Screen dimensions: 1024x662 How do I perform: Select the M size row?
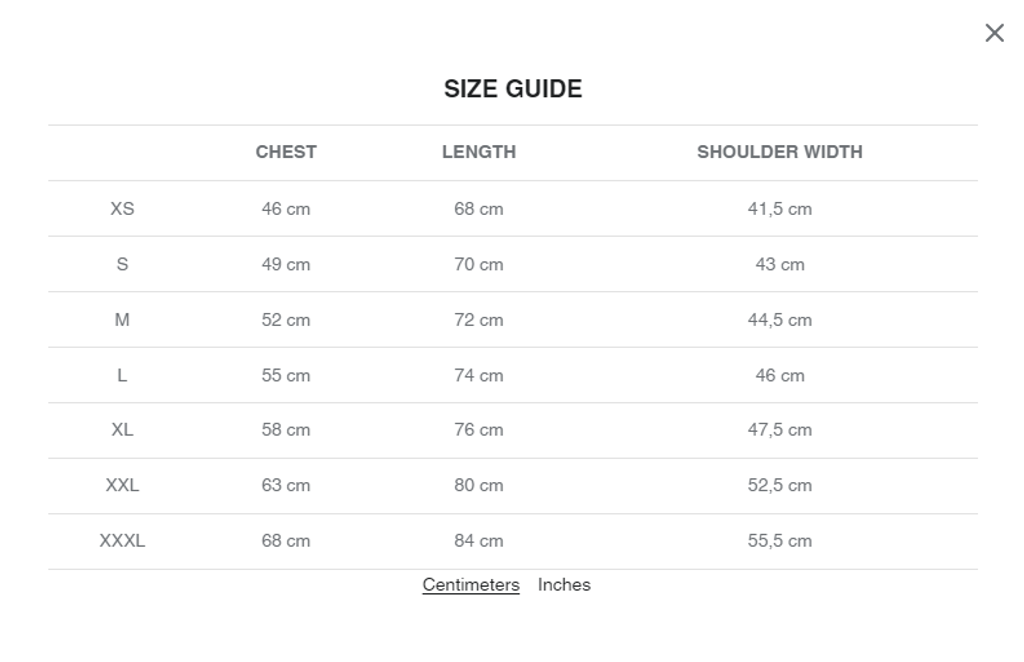tap(122, 320)
